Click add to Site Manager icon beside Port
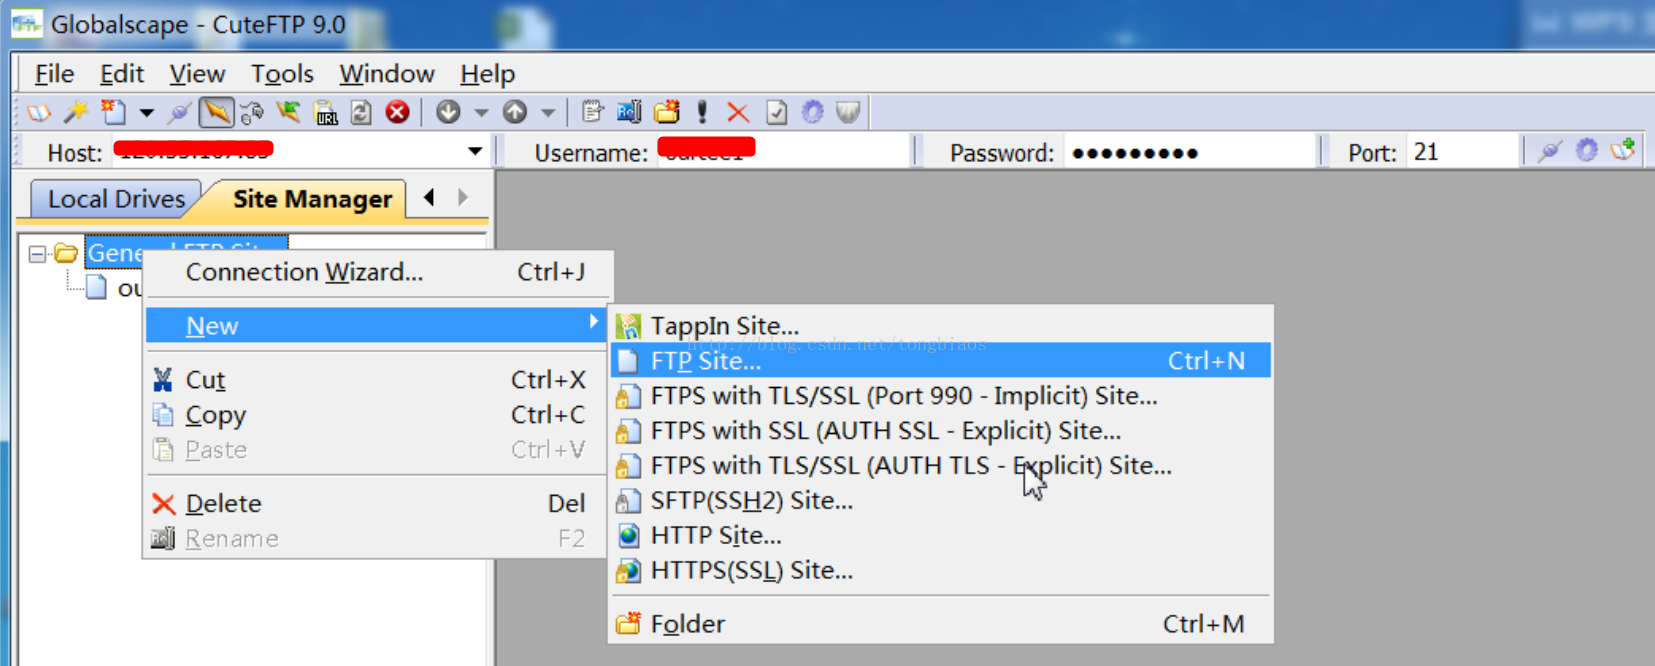1655x666 pixels. click(x=1623, y=151)
